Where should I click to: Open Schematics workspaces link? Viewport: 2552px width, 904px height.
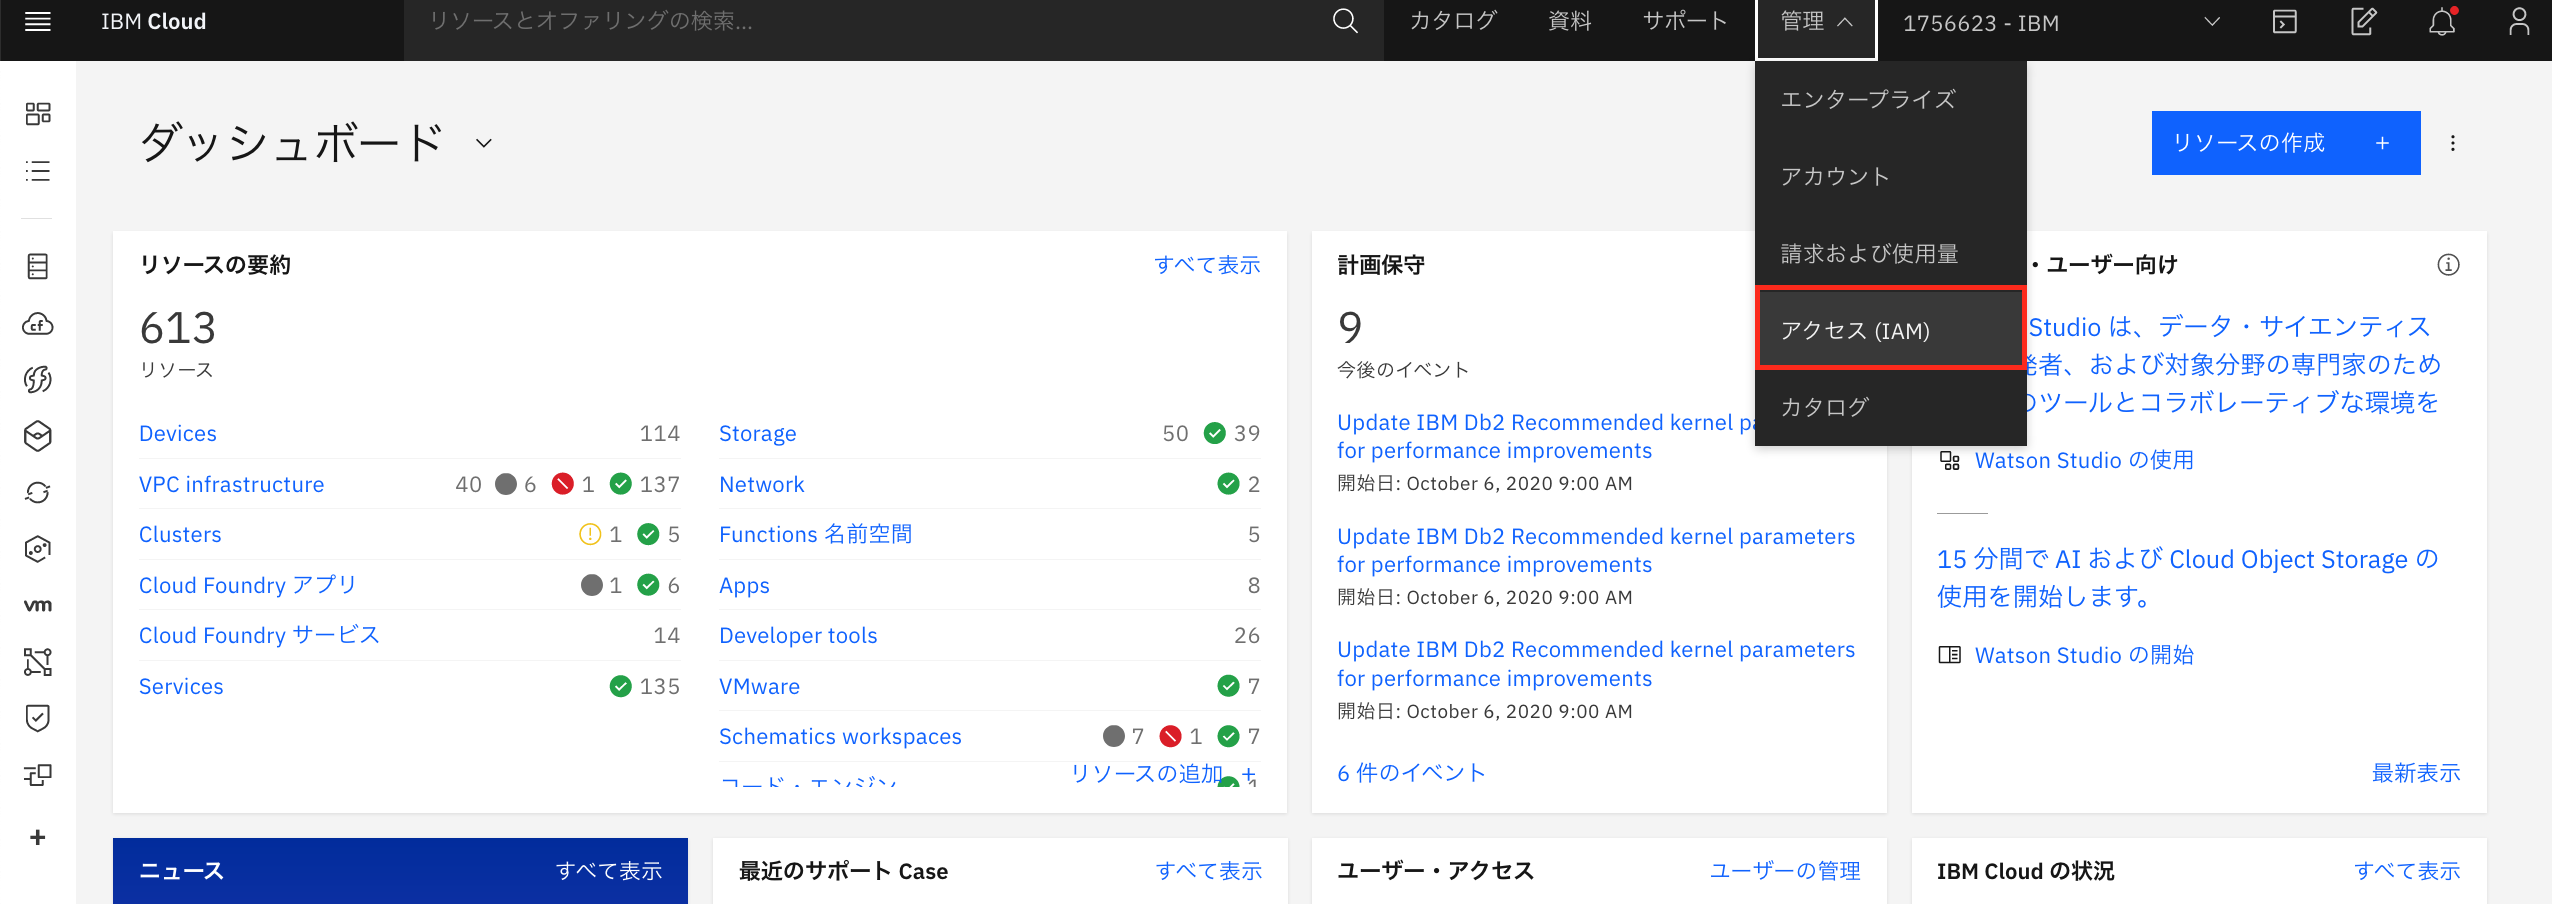point(840,737)
